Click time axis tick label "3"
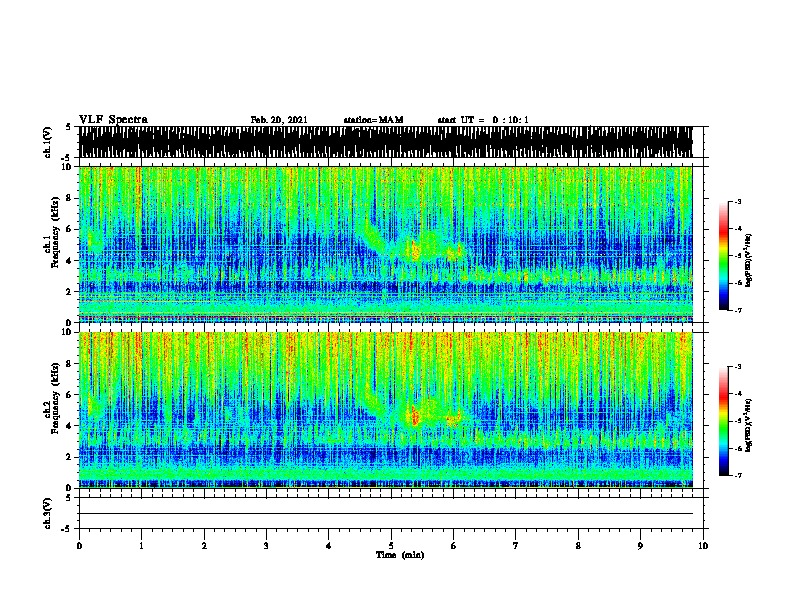 click(x=266, y=546)
